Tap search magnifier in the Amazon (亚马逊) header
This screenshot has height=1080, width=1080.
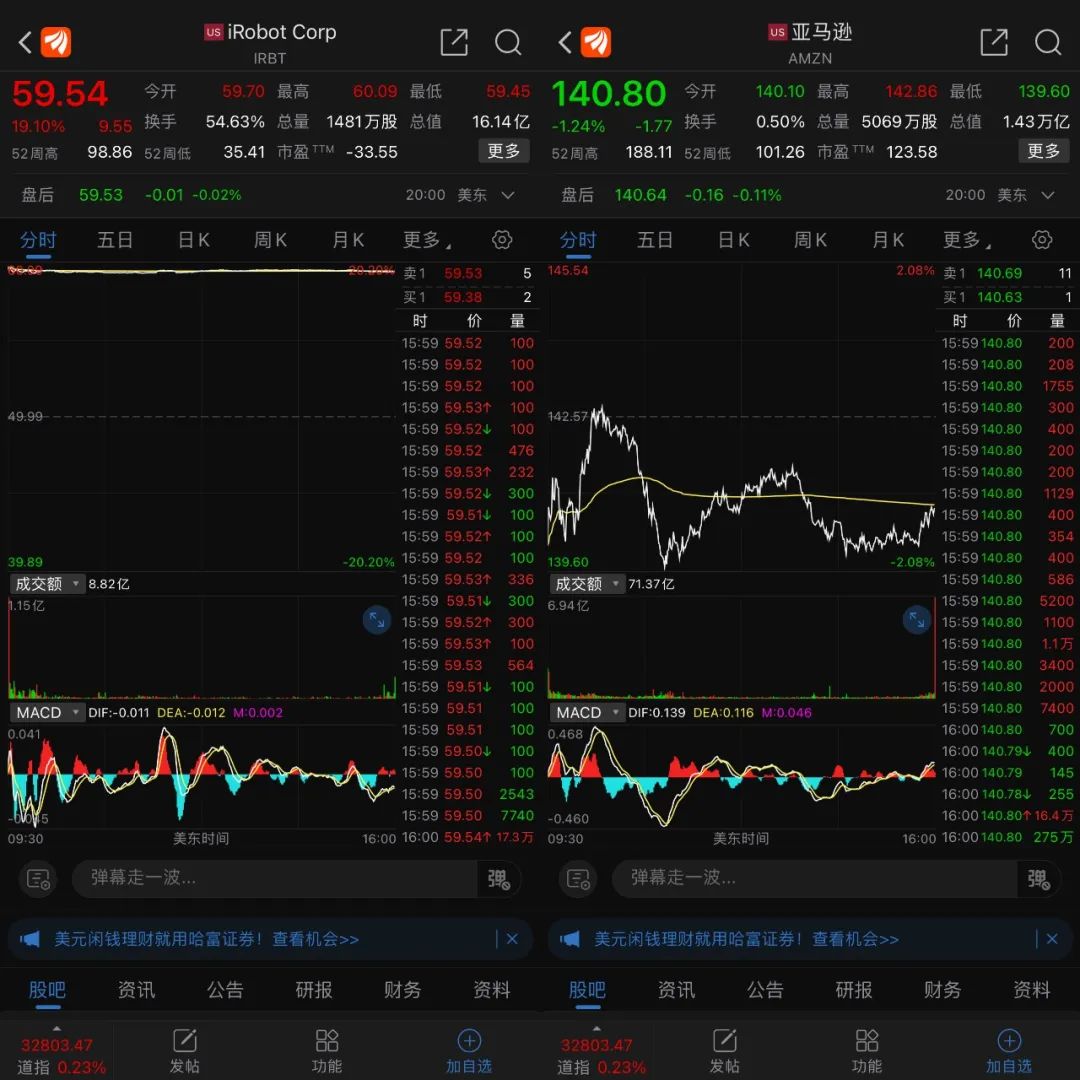click(1047, 42)
